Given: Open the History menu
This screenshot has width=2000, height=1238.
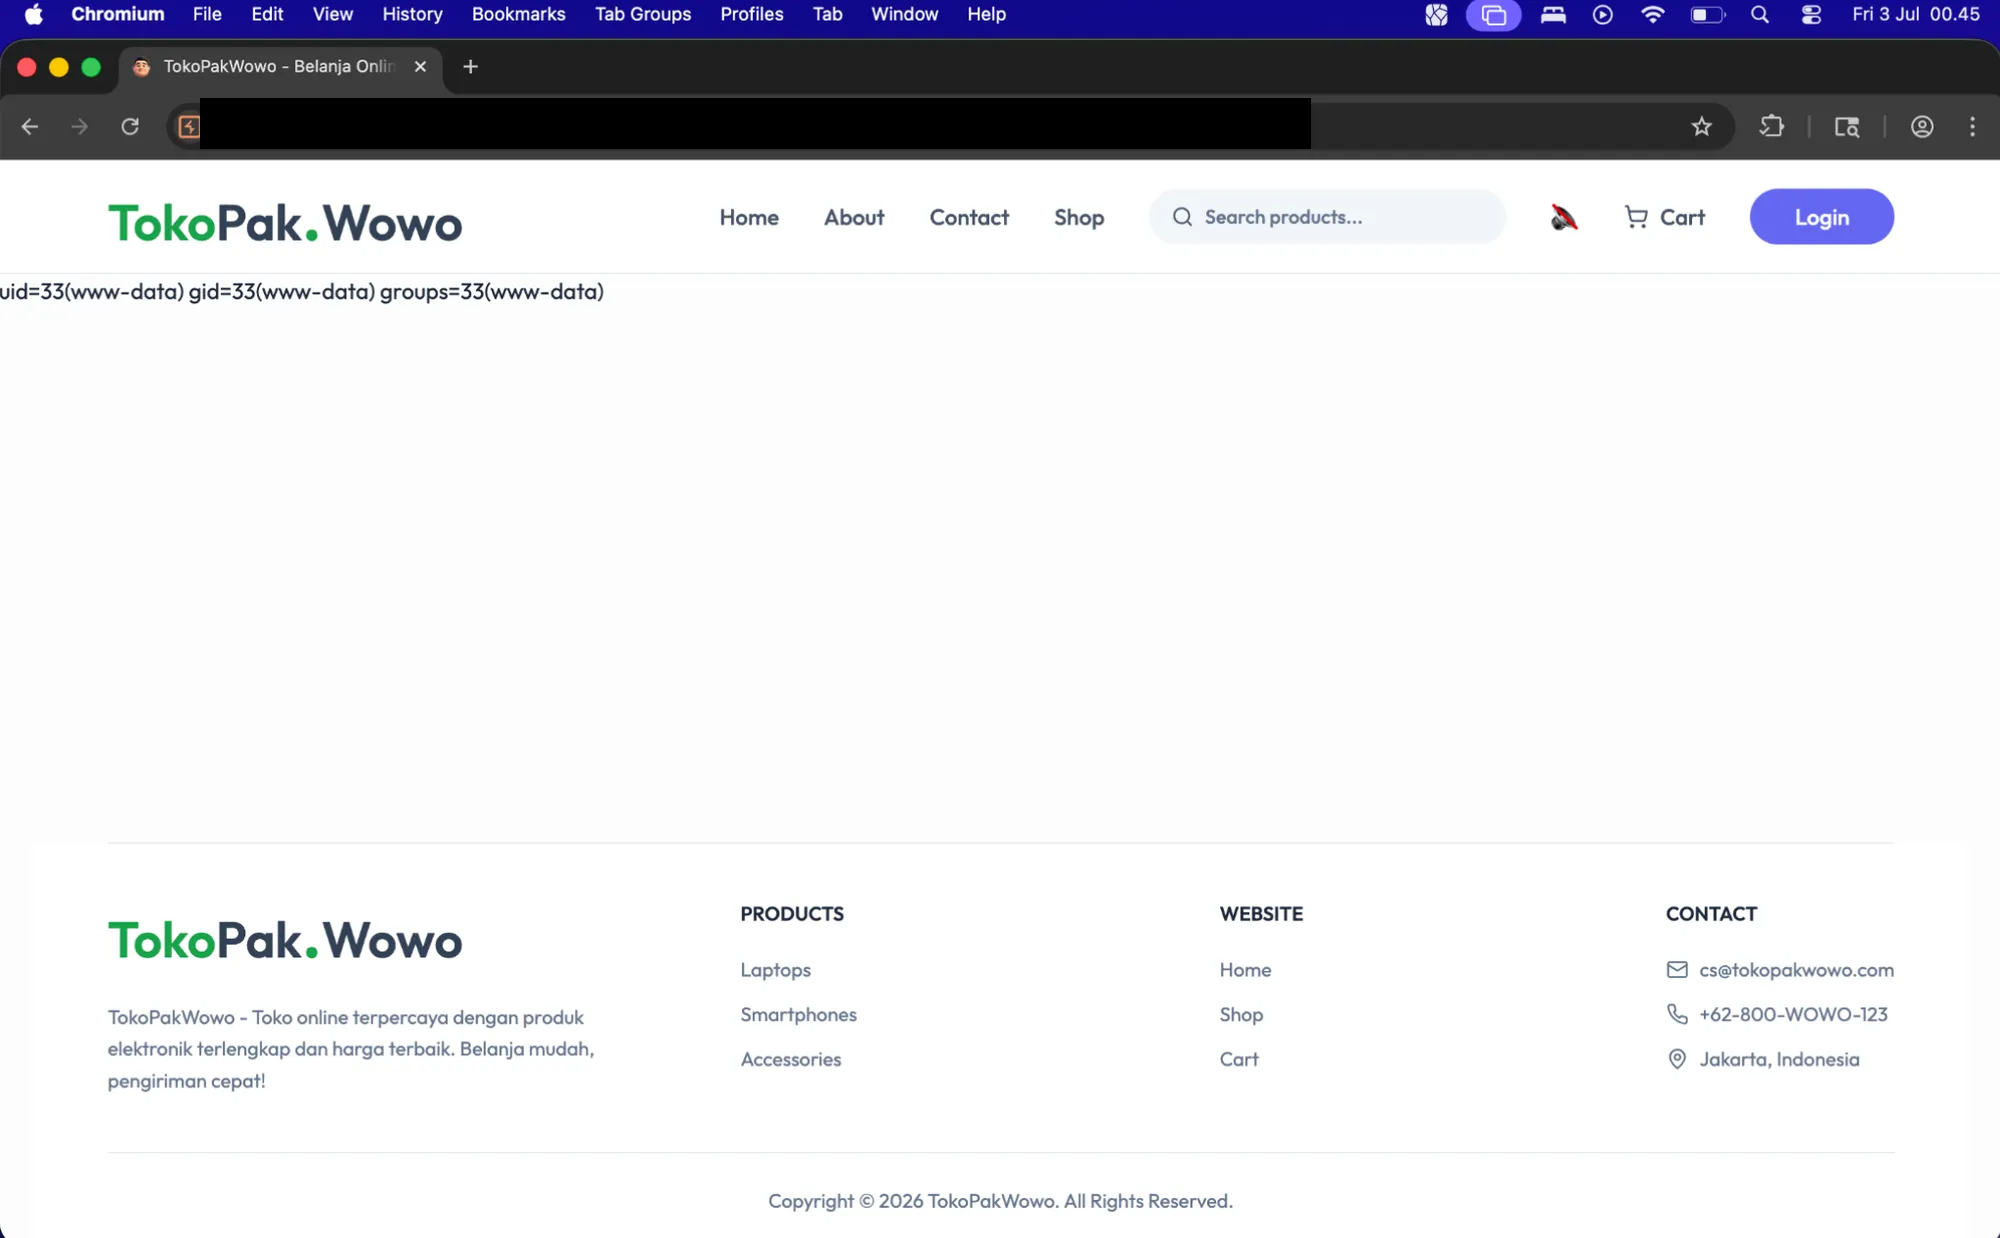Looking at the screenshot, I should pos(412,15).
